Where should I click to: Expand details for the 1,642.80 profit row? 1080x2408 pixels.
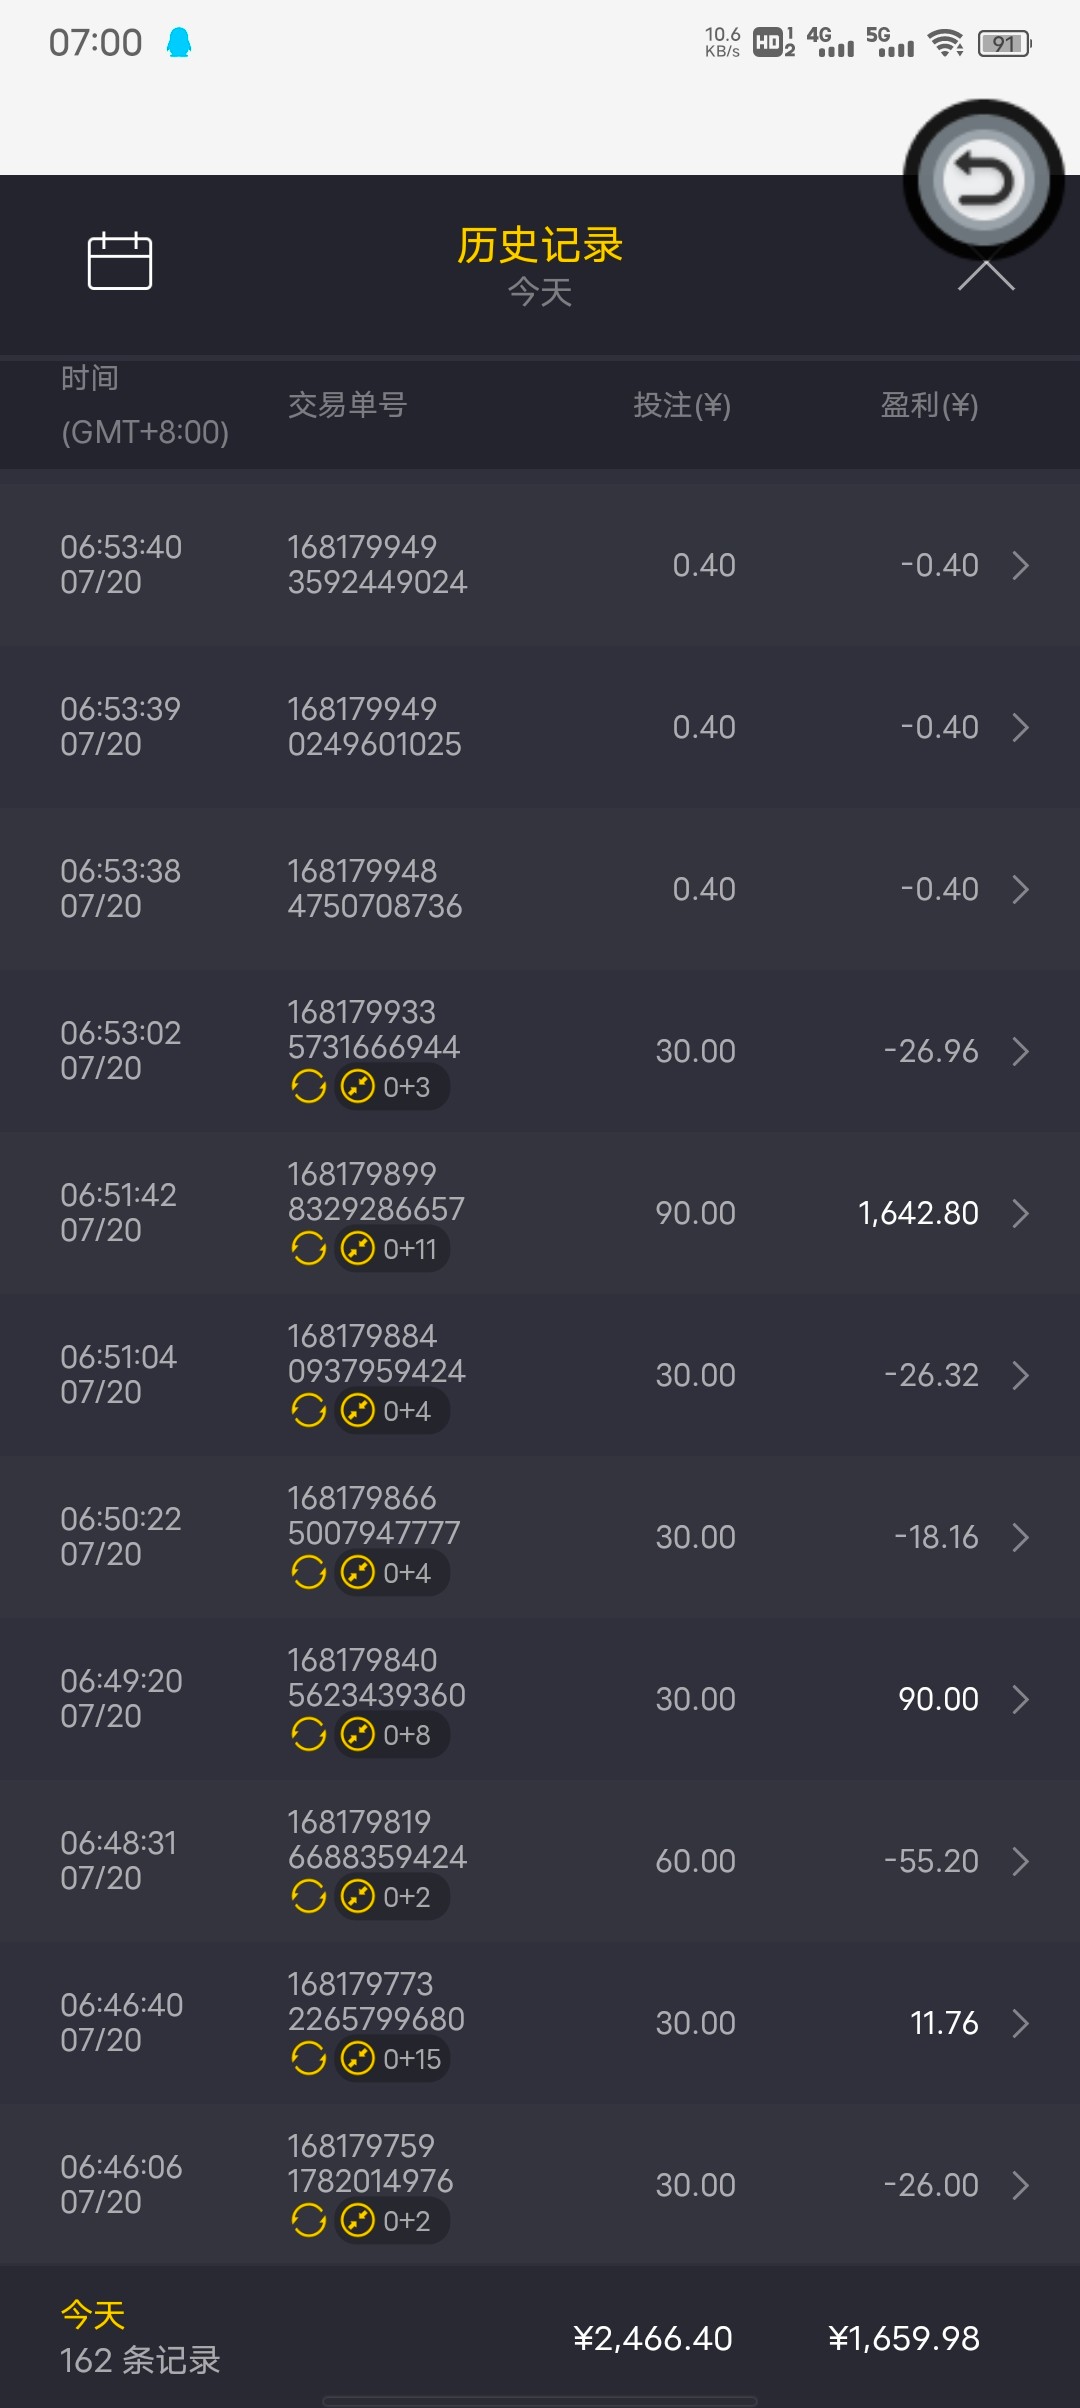pos(1020,1213)
